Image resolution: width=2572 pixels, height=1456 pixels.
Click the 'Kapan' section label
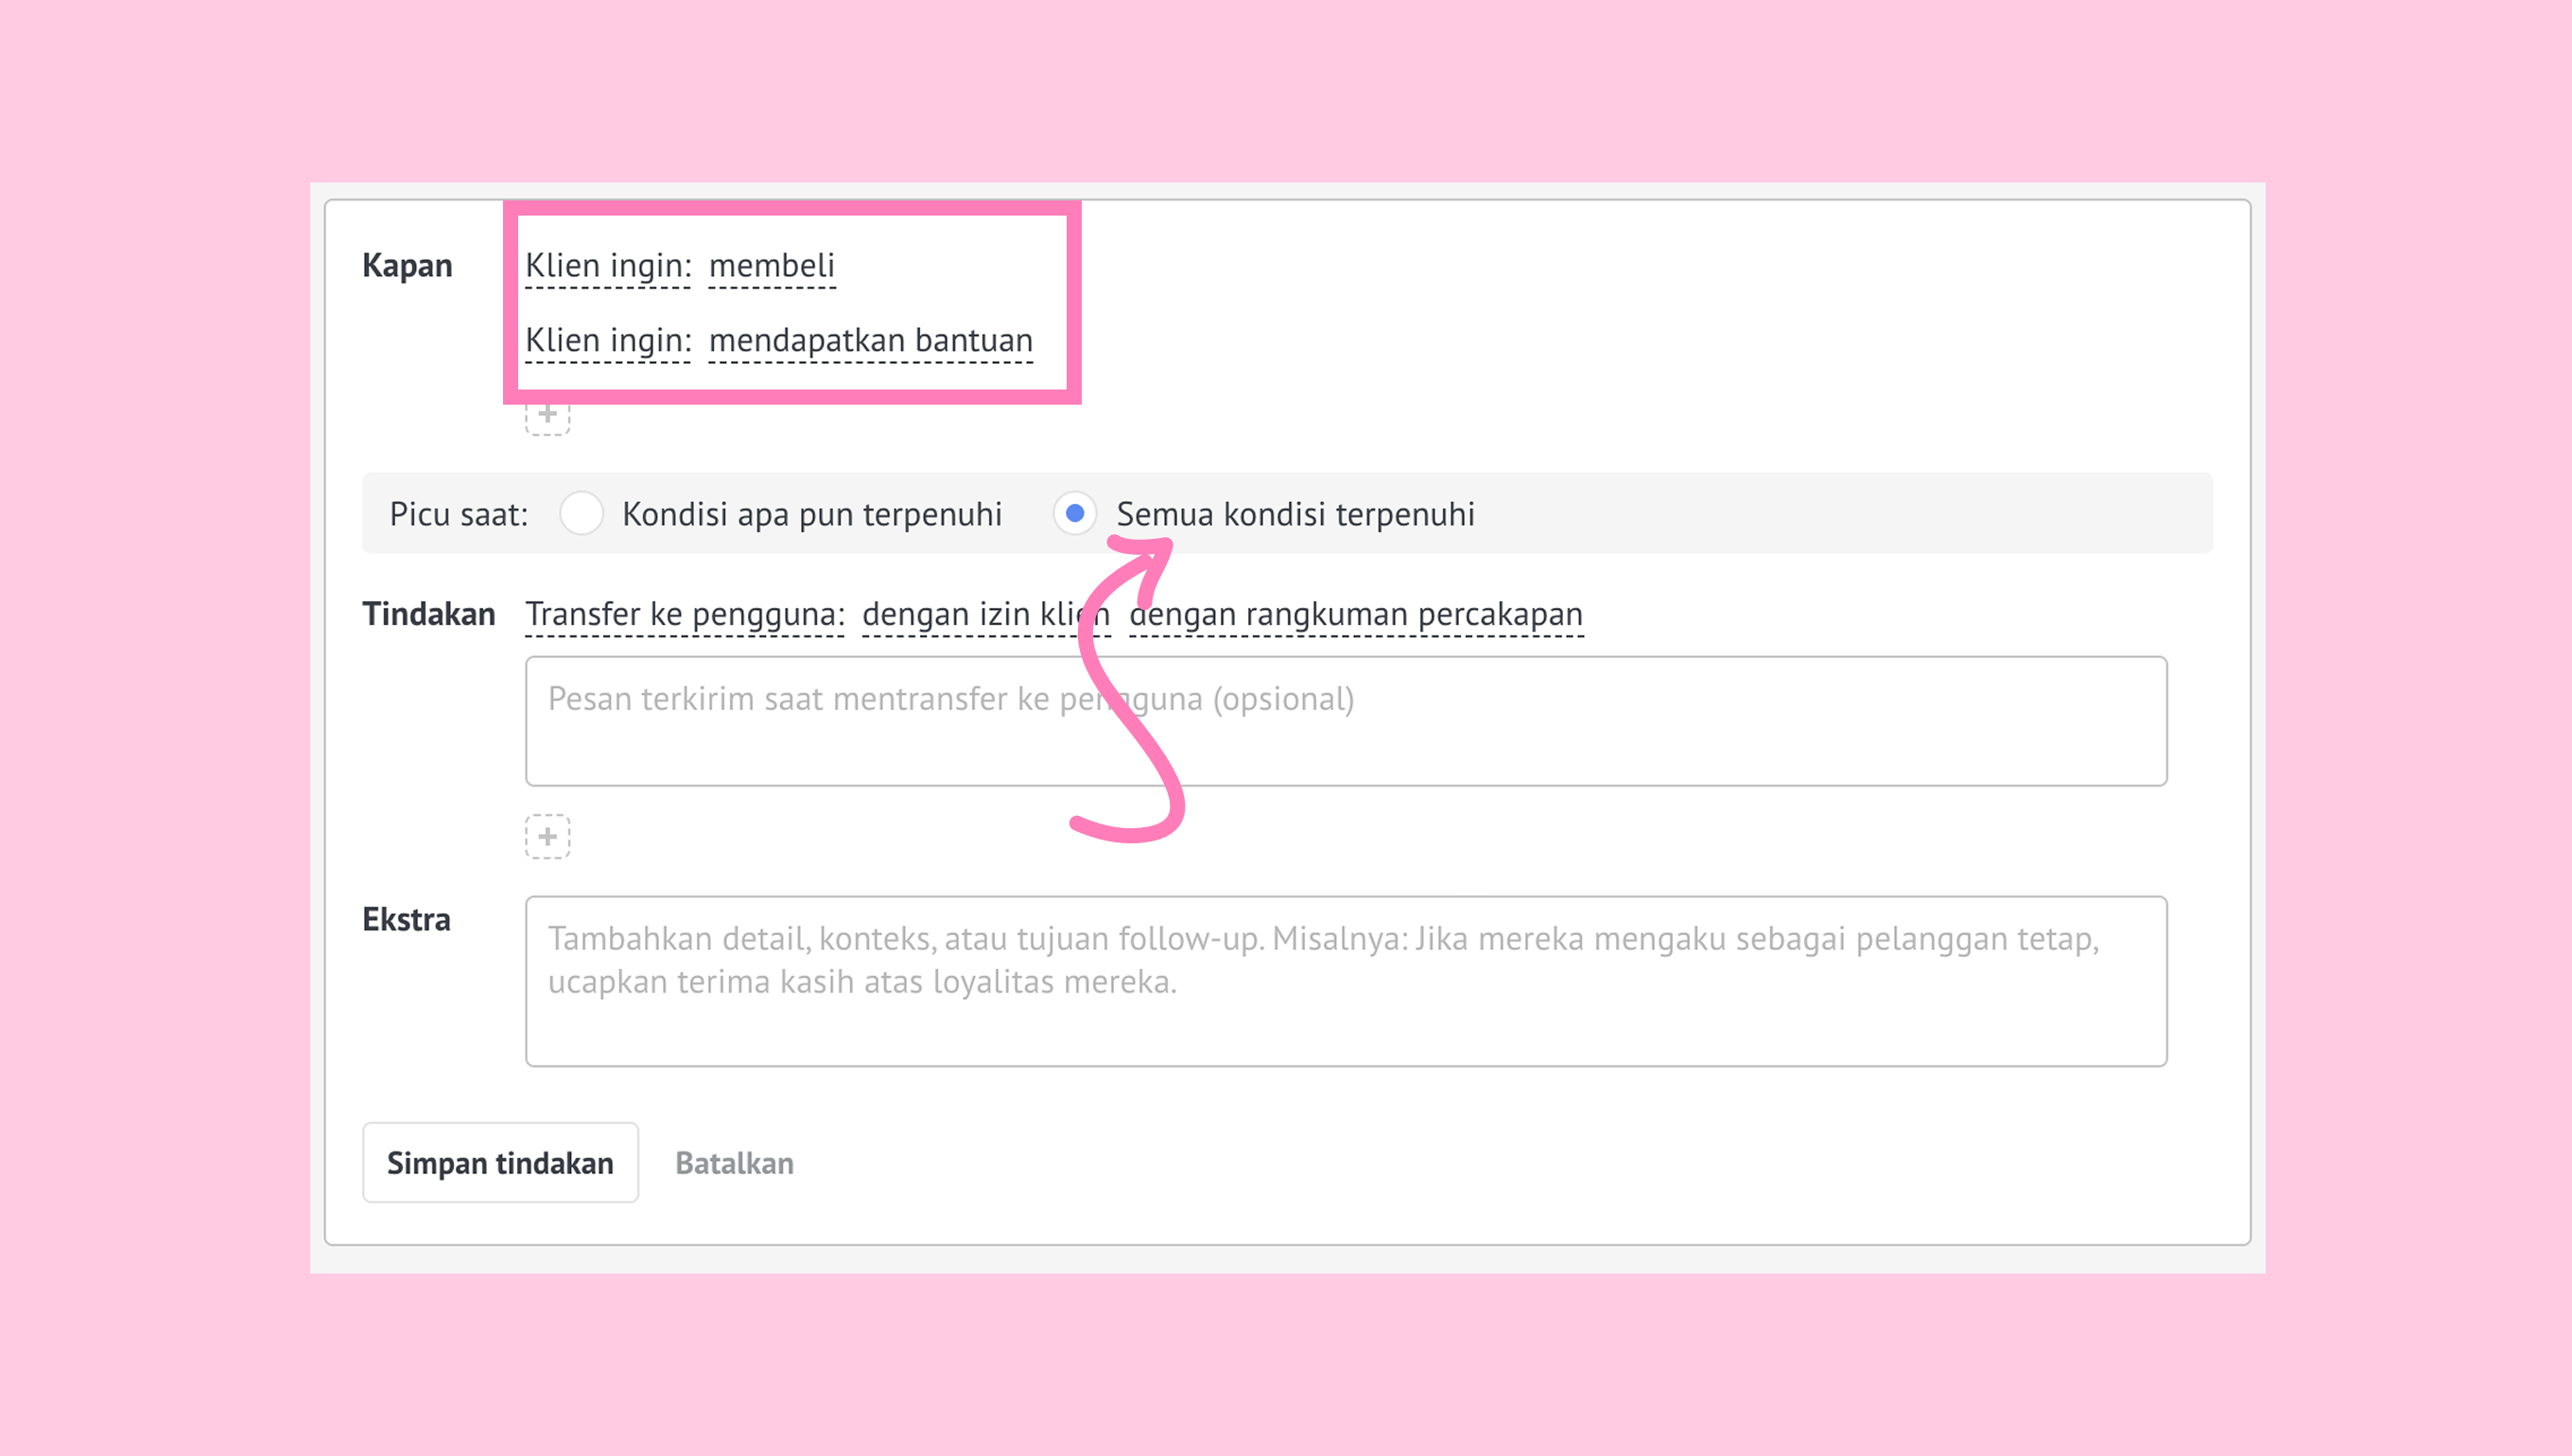point(407,266)
